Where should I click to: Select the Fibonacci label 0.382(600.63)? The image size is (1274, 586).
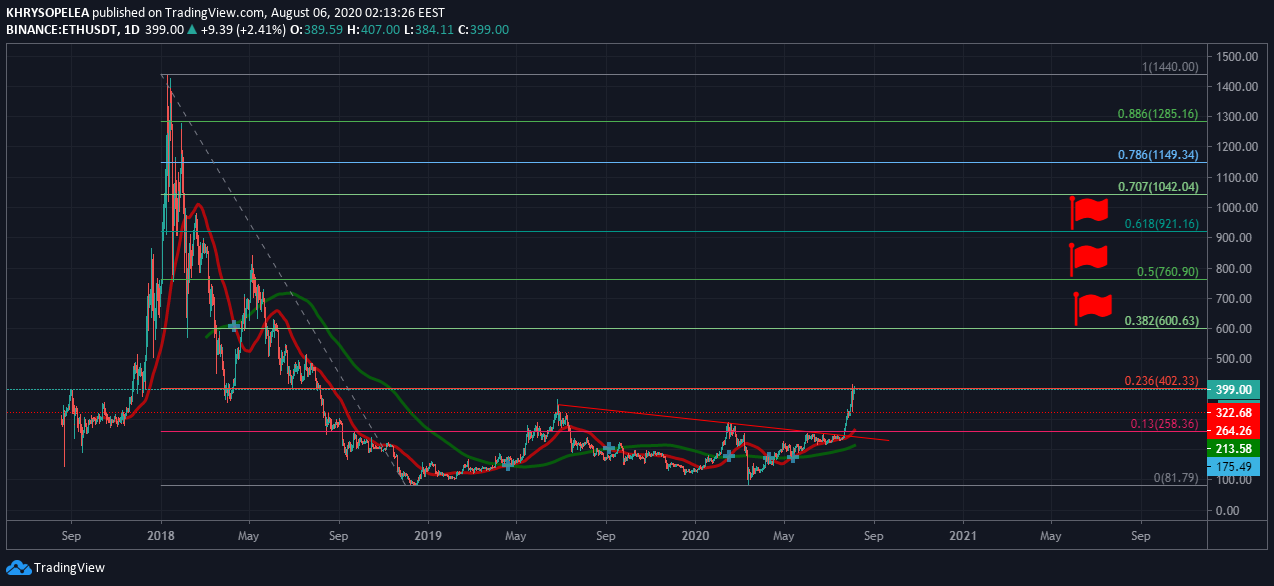pos(1161,321)
